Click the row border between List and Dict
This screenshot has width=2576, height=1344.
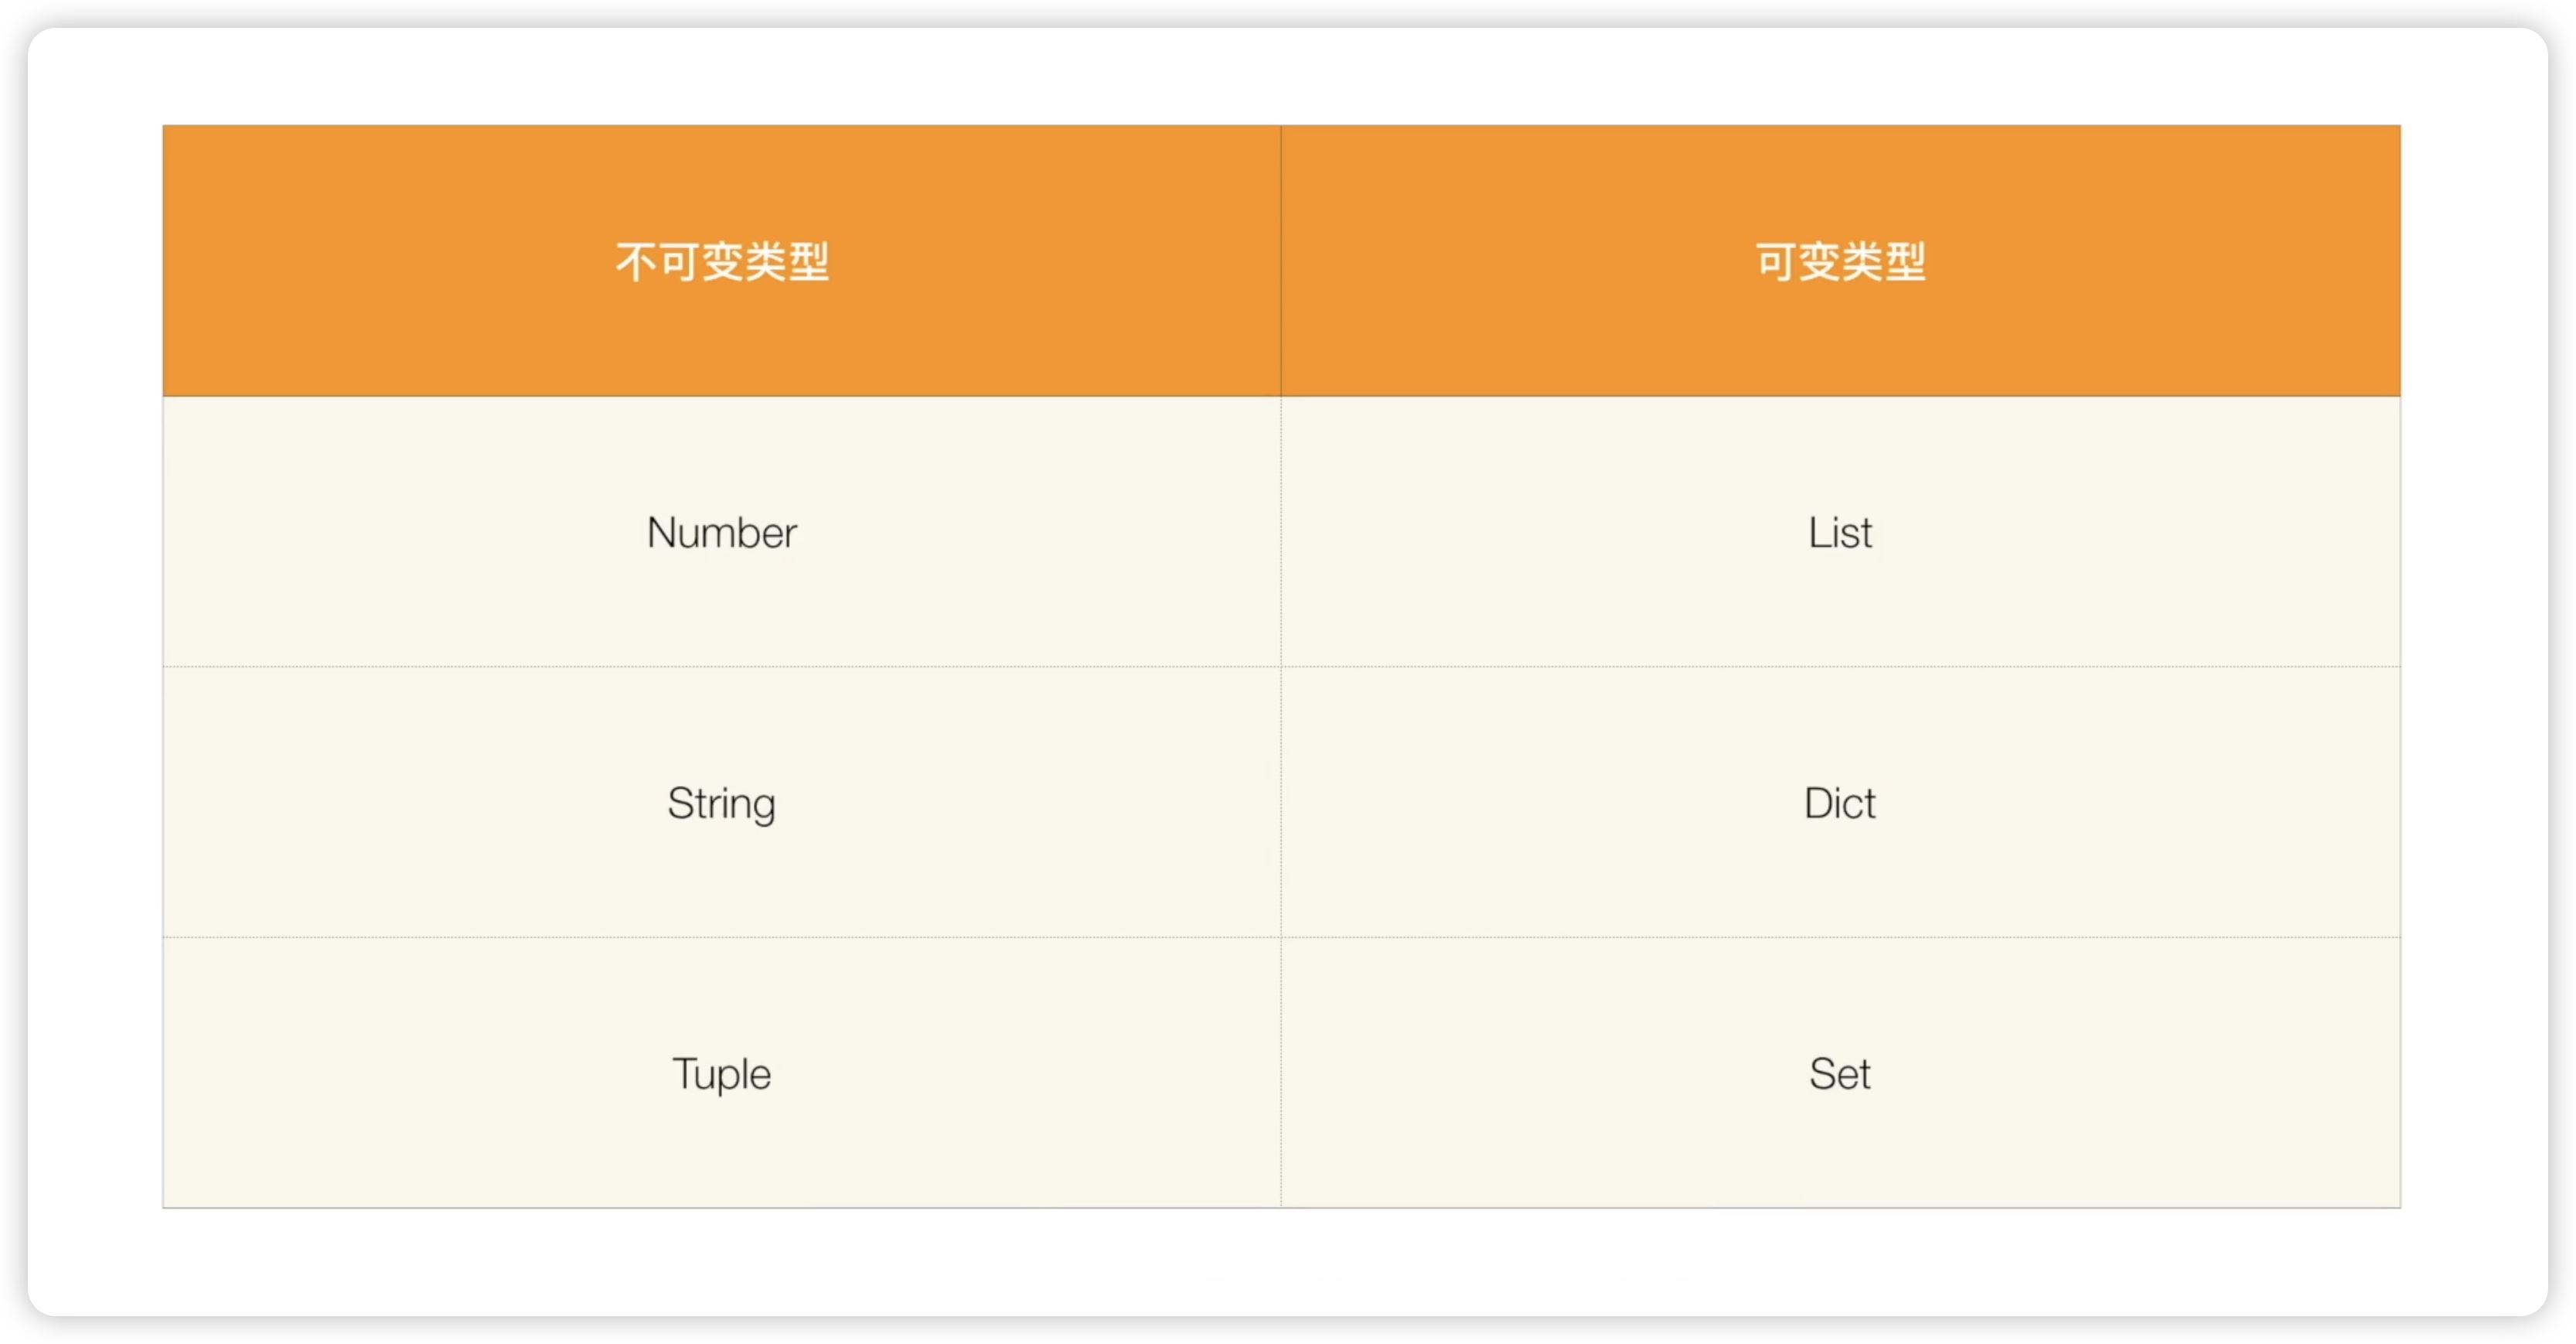(x=1840, y=667)
